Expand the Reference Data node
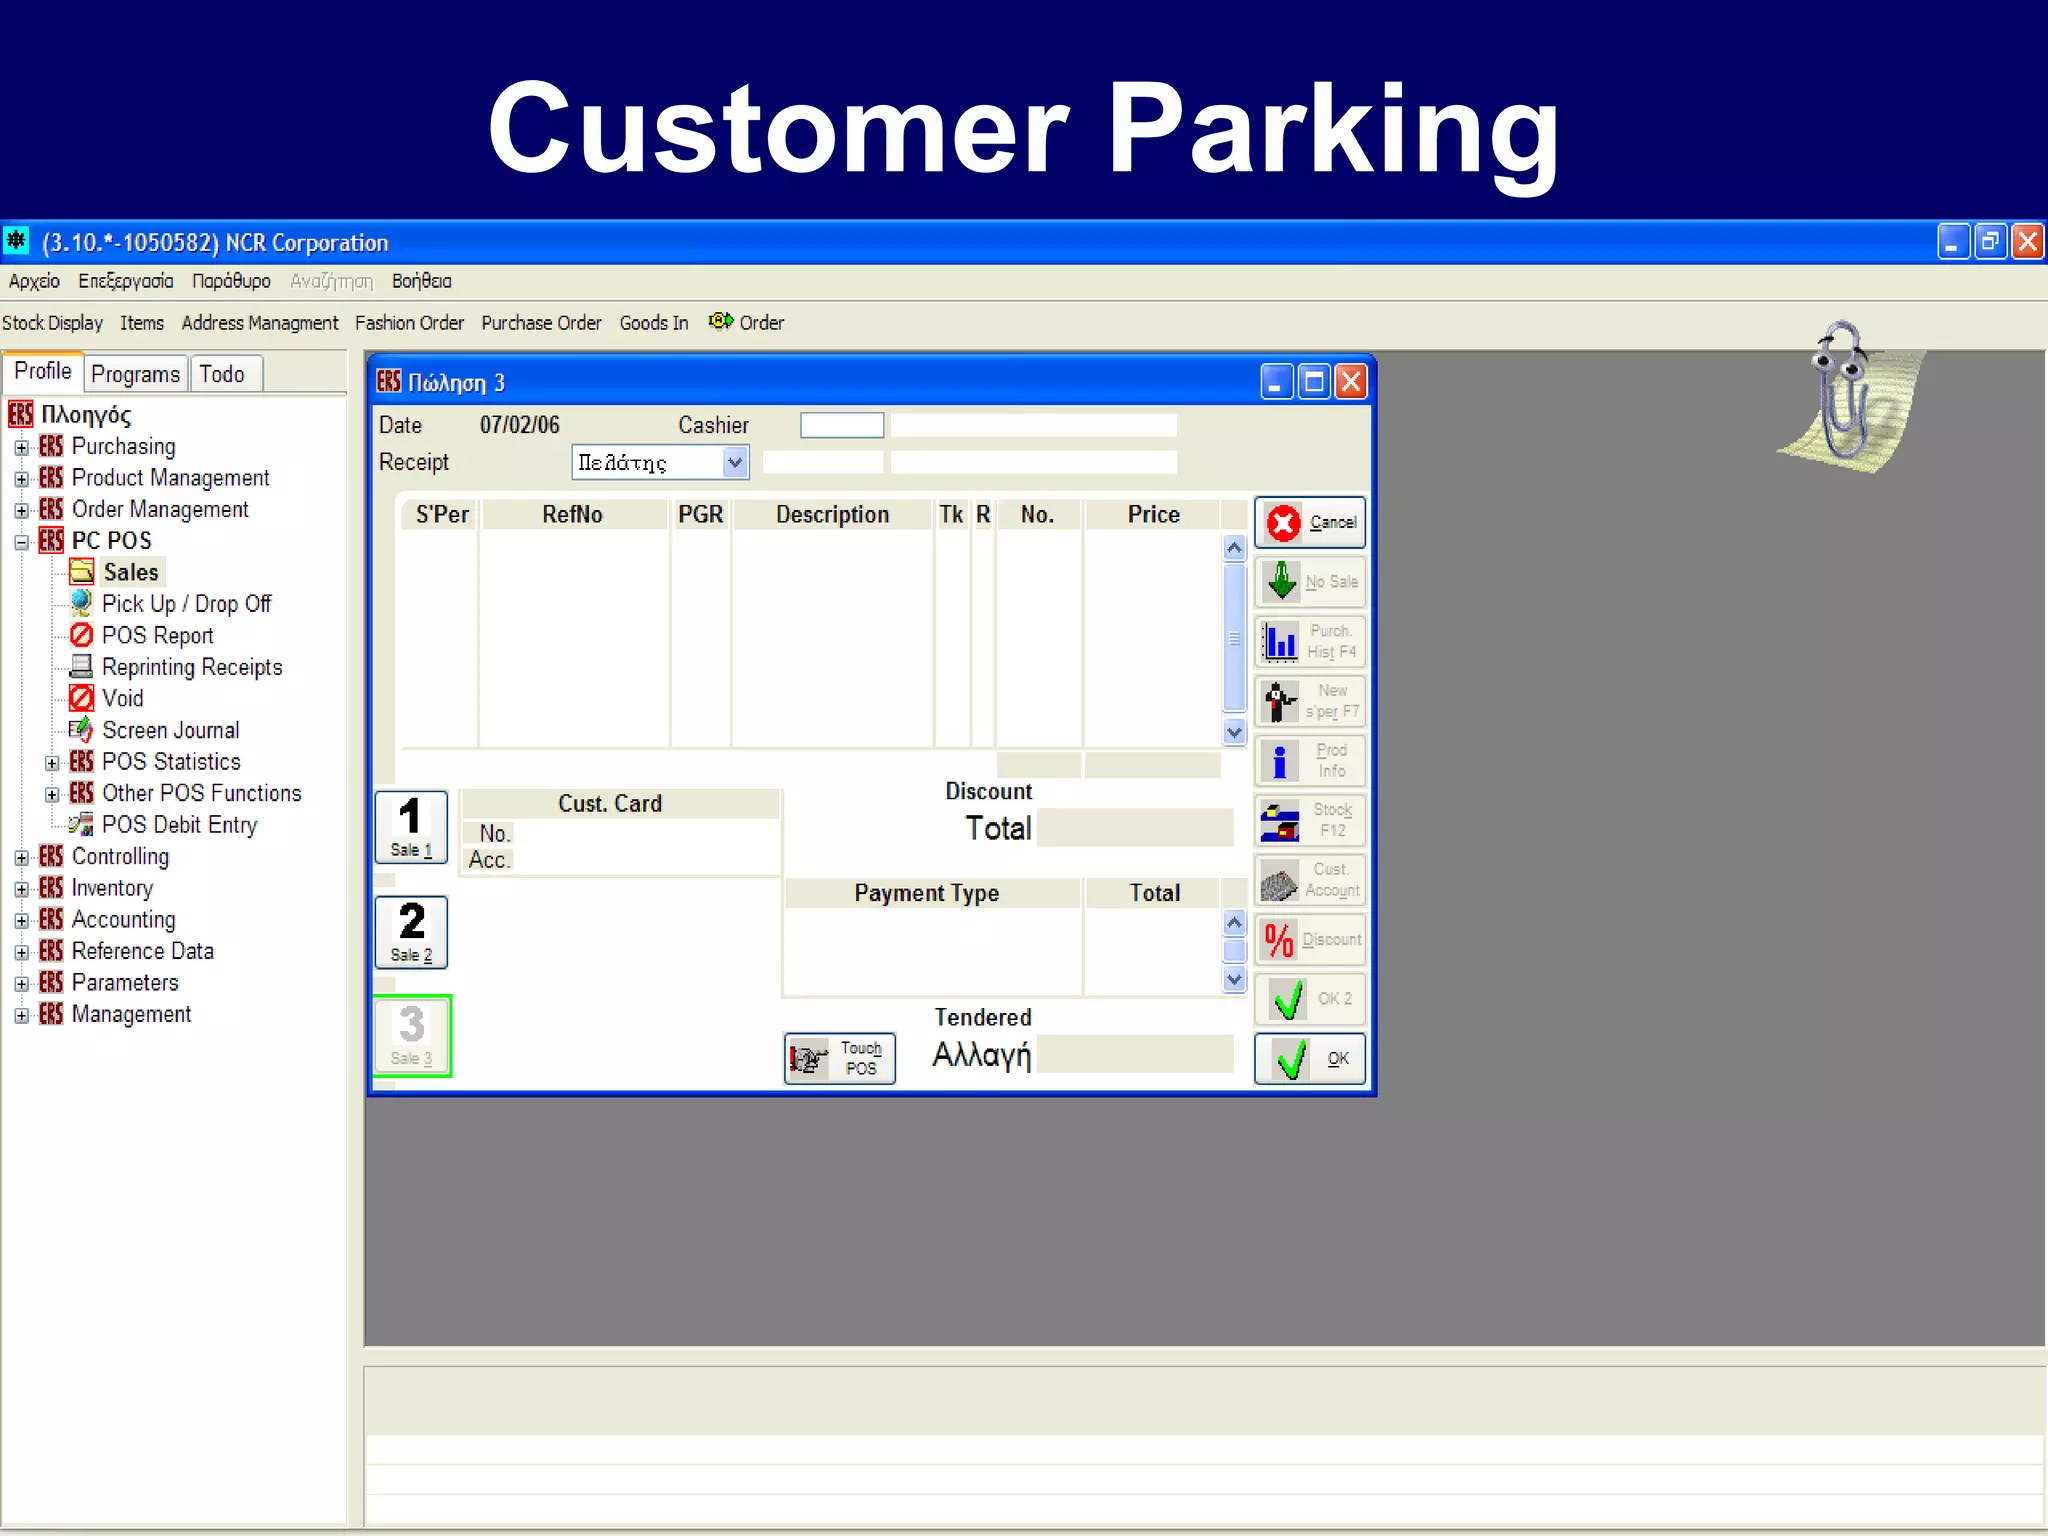The image size is (2048, 1536). [22, 952]
